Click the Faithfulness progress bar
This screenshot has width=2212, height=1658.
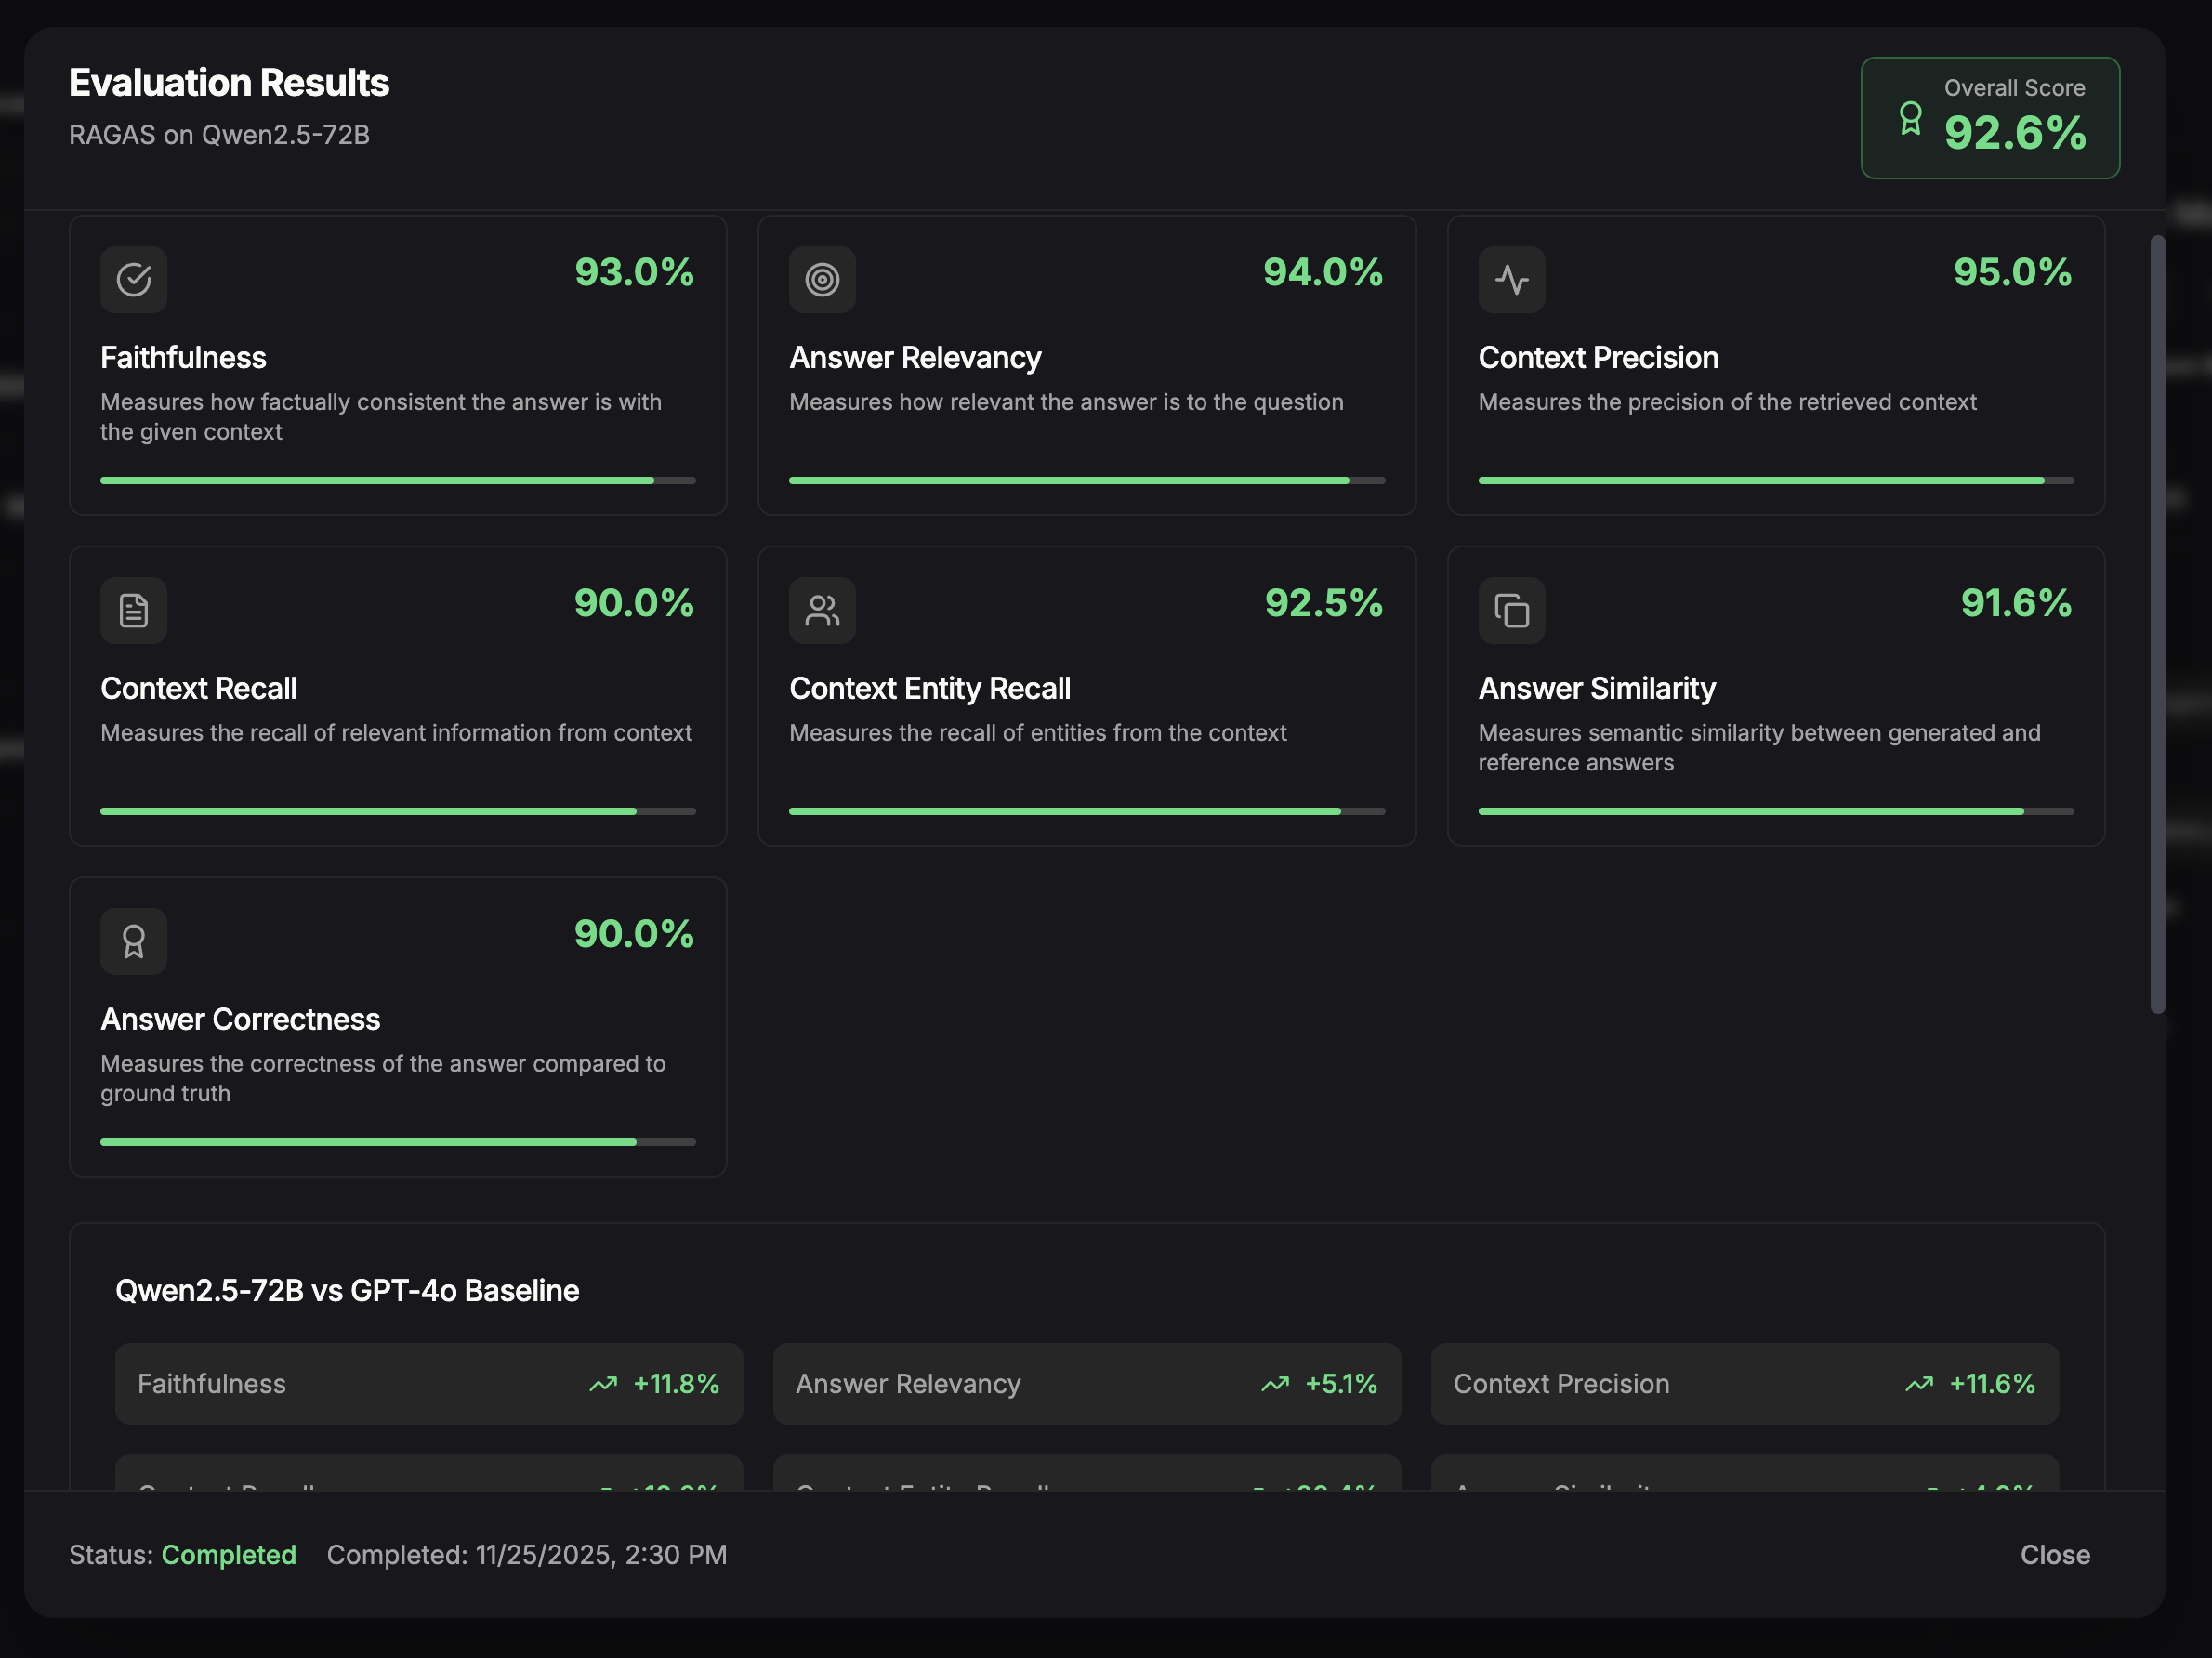397,481
